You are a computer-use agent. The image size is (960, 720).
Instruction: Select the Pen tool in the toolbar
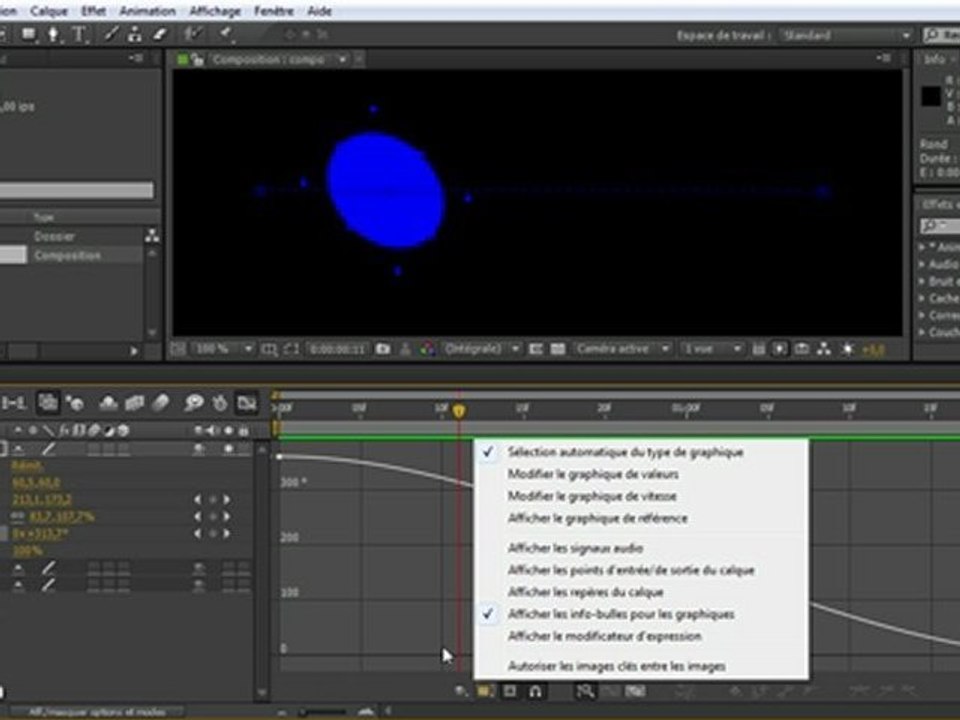(53, 35)
